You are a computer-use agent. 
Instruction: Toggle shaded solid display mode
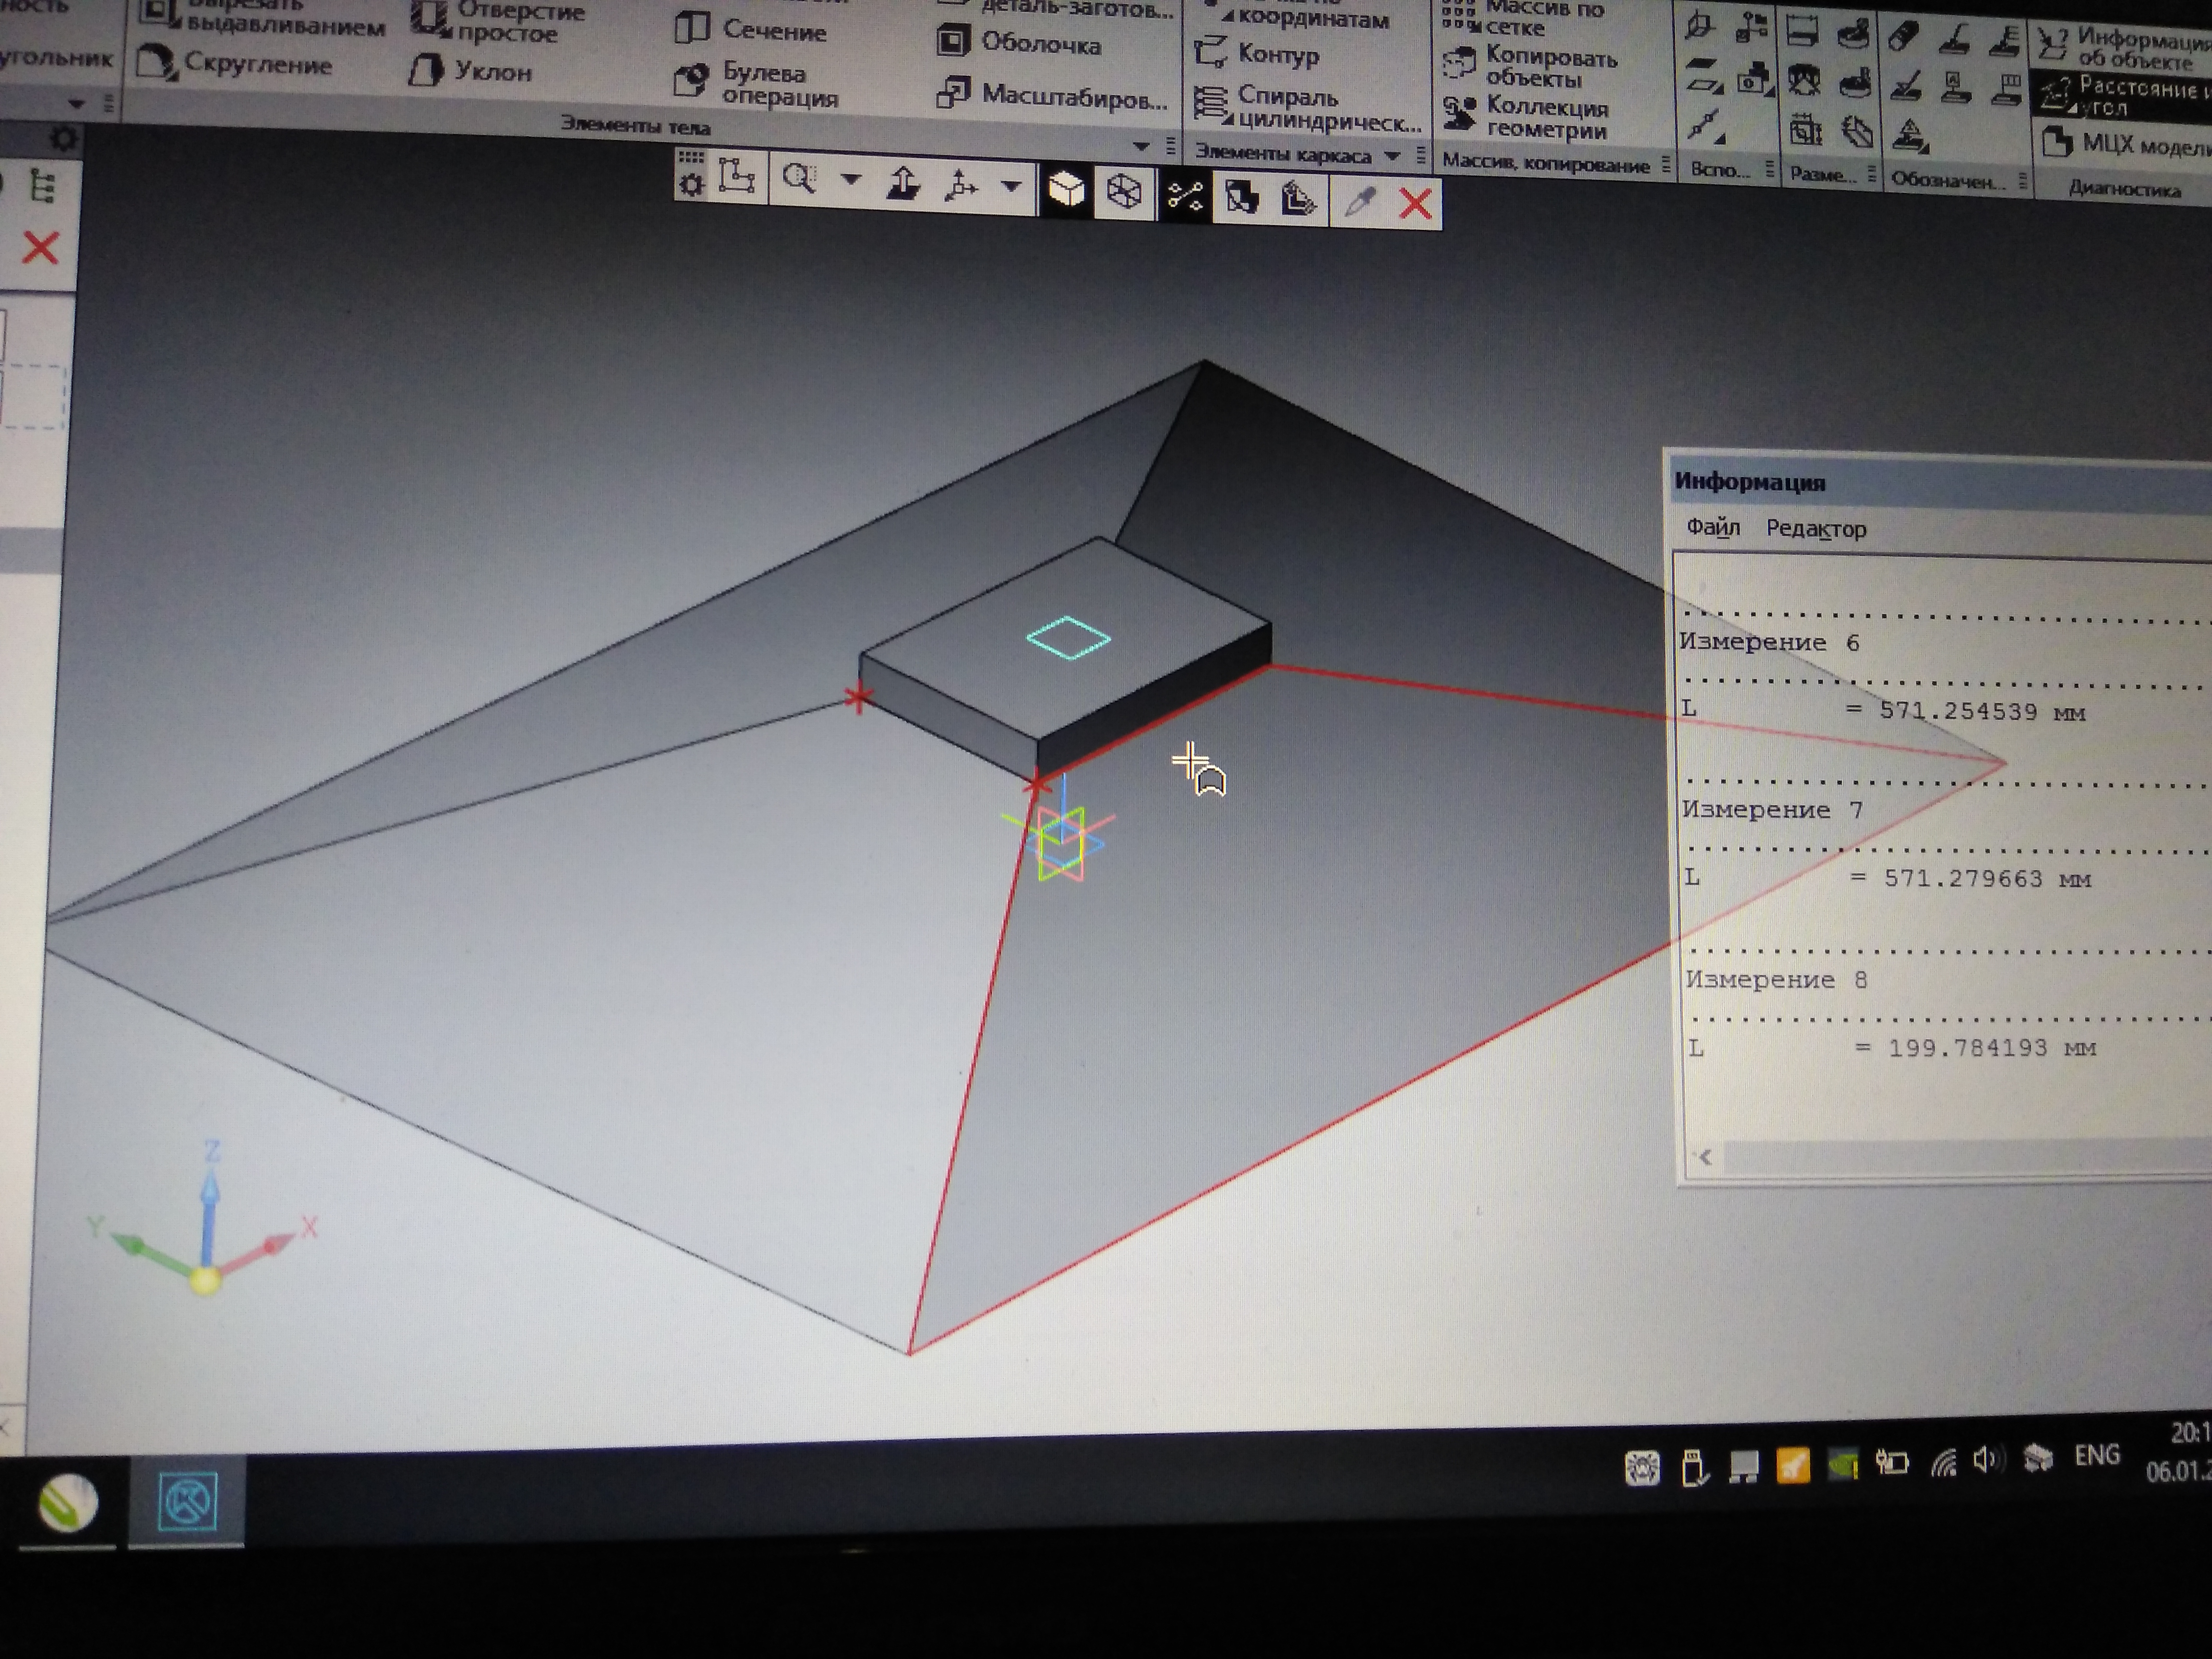click(1066, 189)
